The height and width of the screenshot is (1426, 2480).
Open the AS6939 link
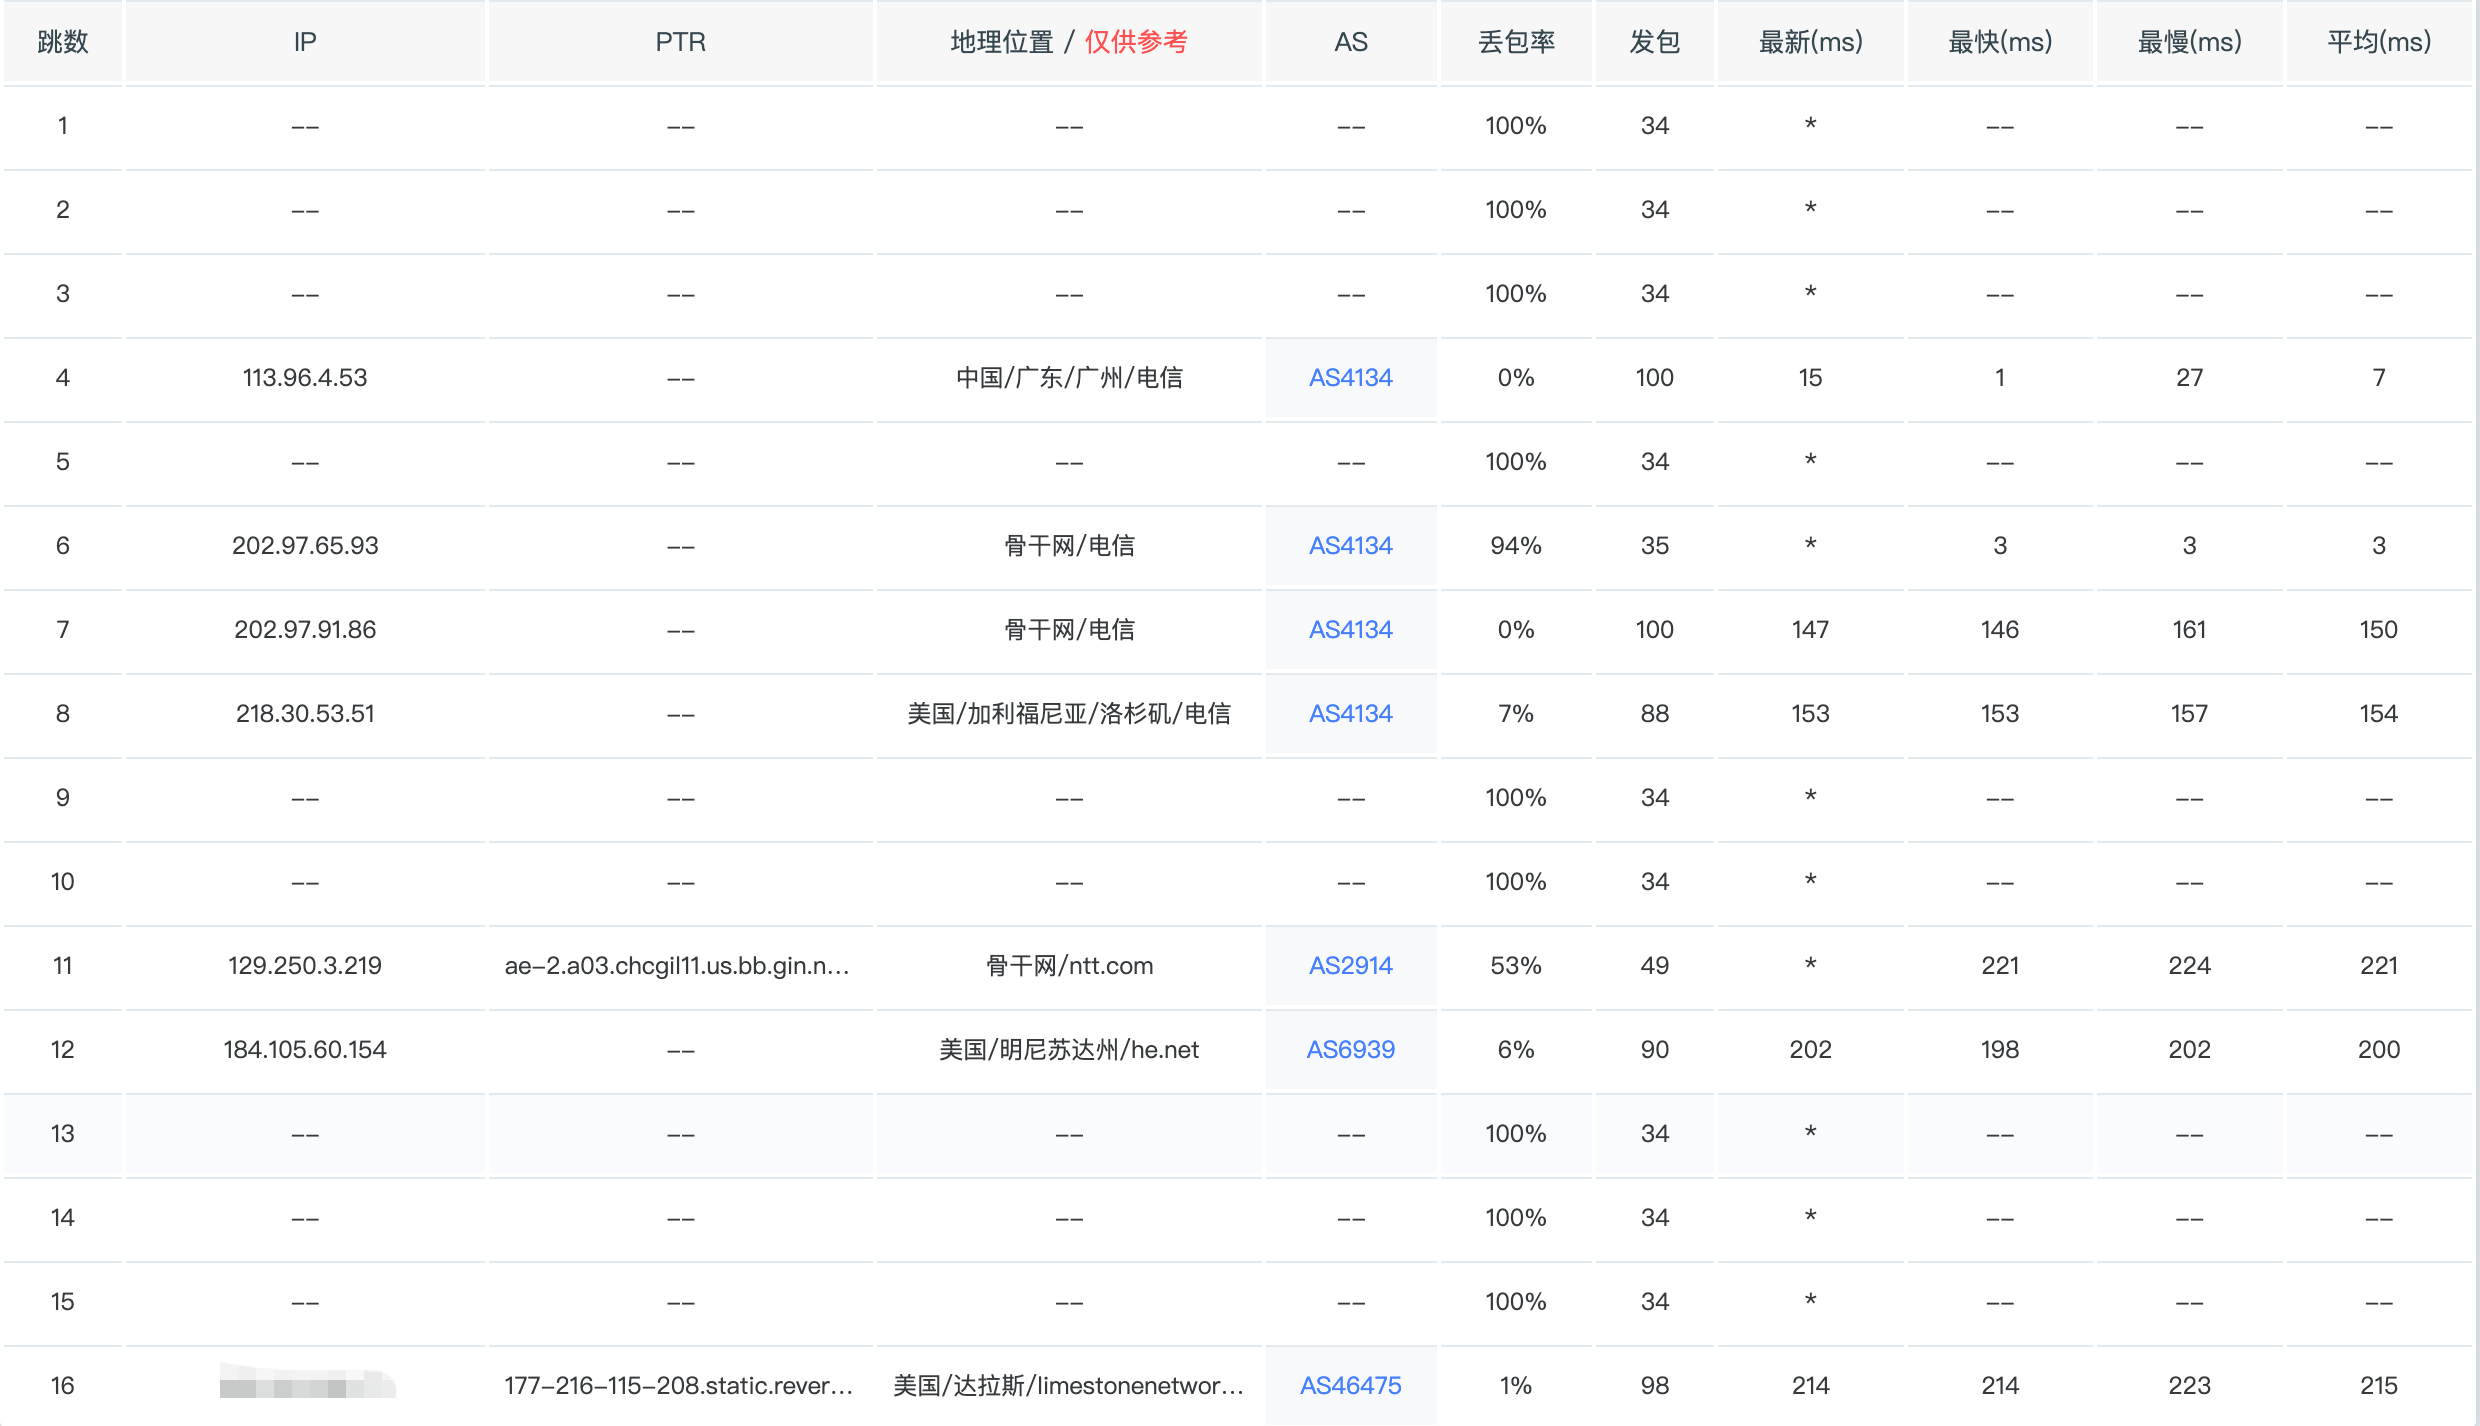tap(1350, 1049)
